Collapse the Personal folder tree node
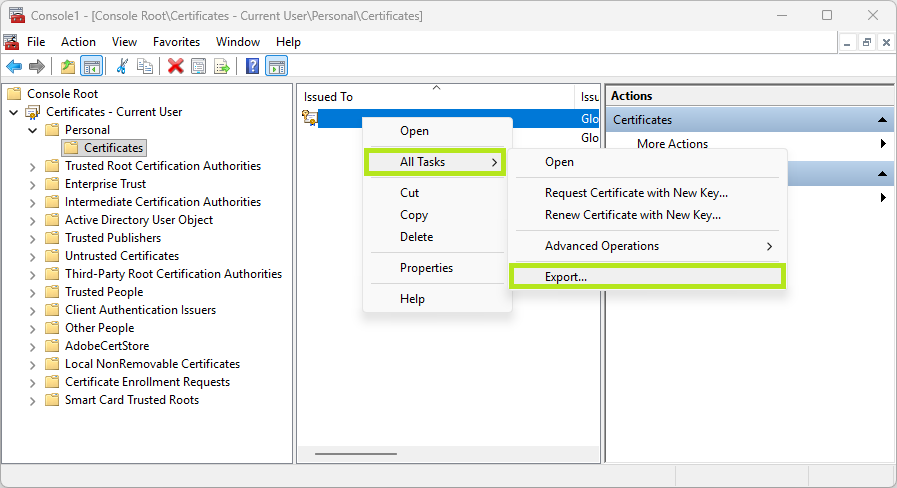 [33, 130]
